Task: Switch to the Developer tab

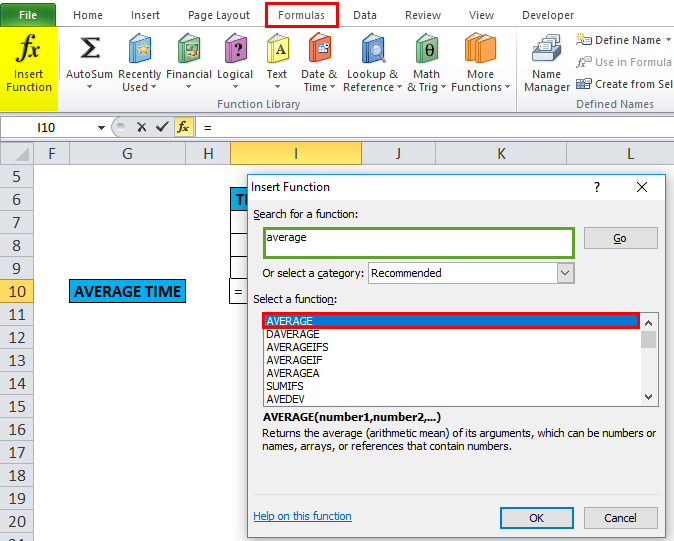Action: pos(548,15)
